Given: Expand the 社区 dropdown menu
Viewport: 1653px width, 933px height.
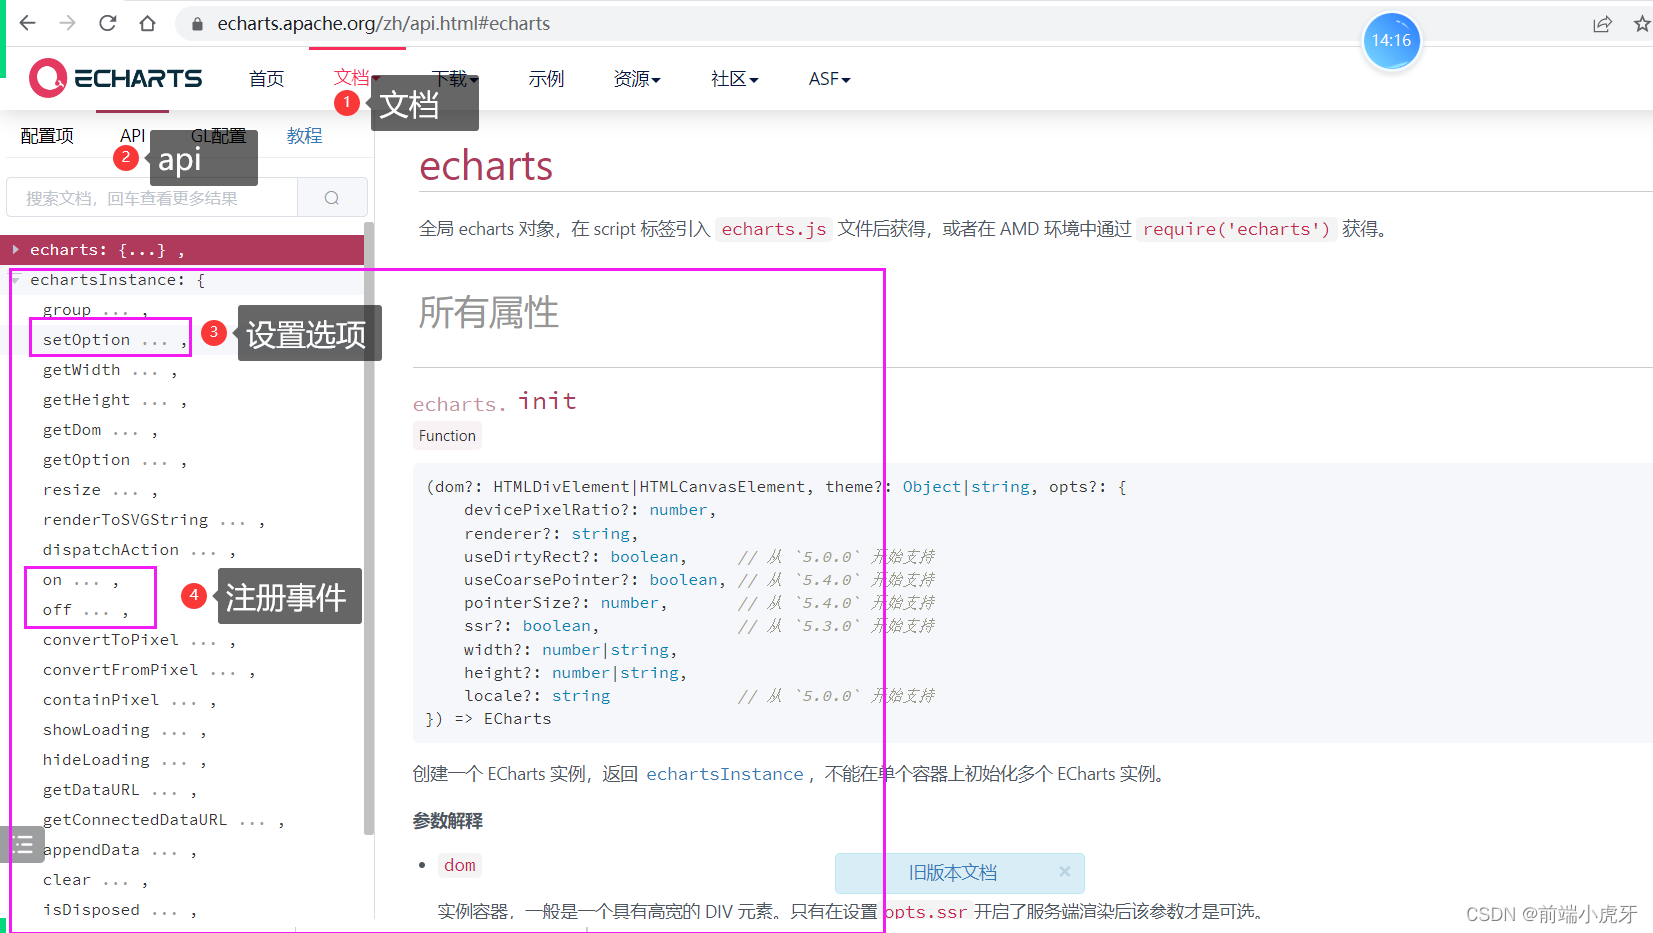Looking at the screenshot, I should tap(735, 79).
